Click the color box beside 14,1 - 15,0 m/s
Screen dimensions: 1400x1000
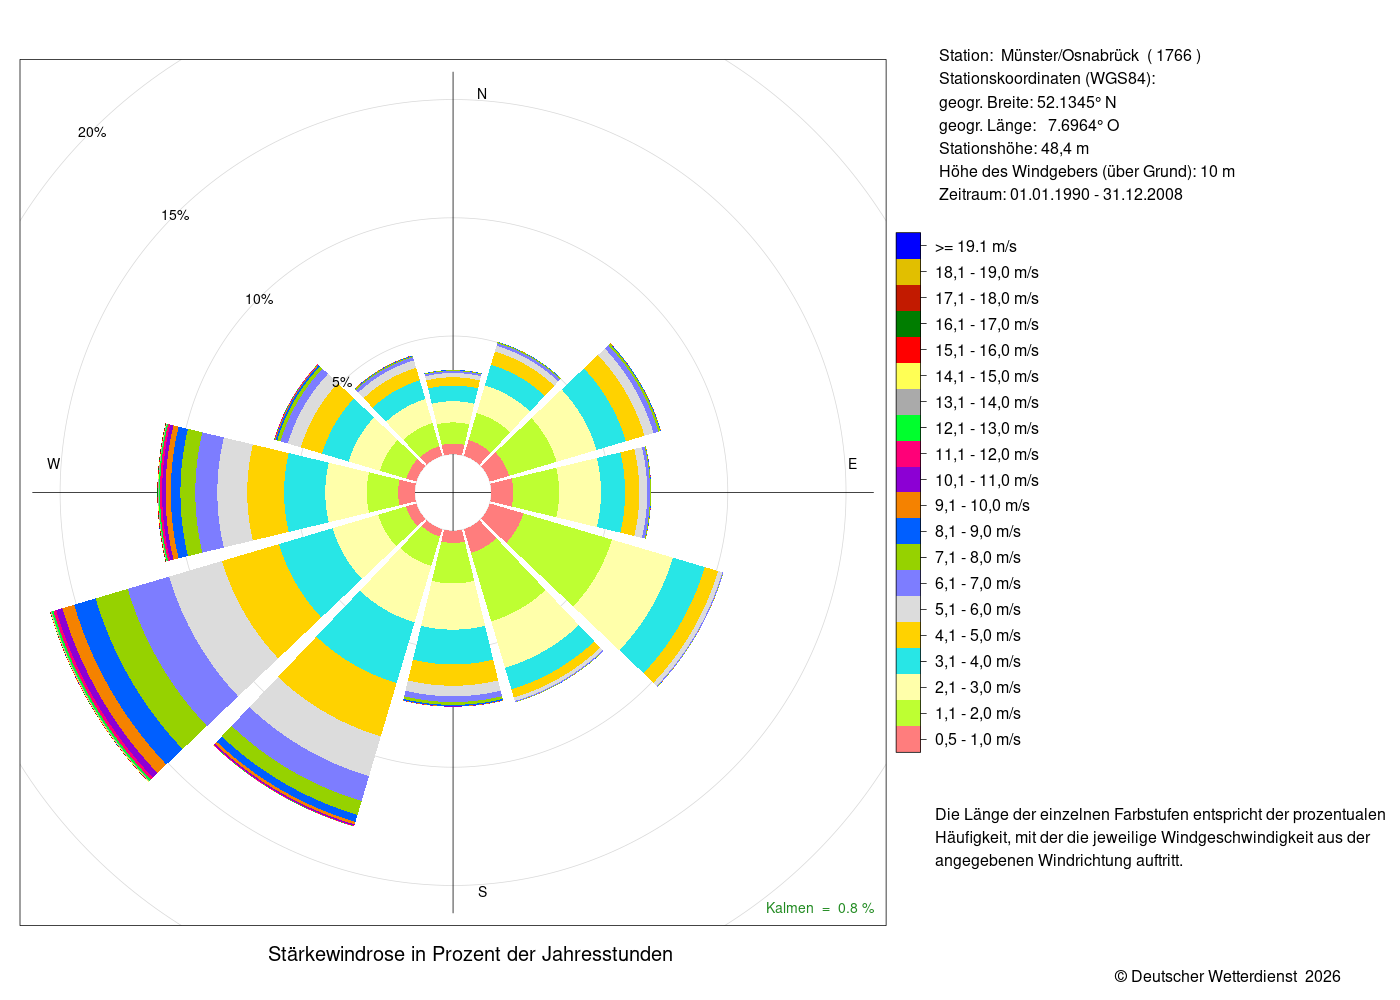pos(908,376)
